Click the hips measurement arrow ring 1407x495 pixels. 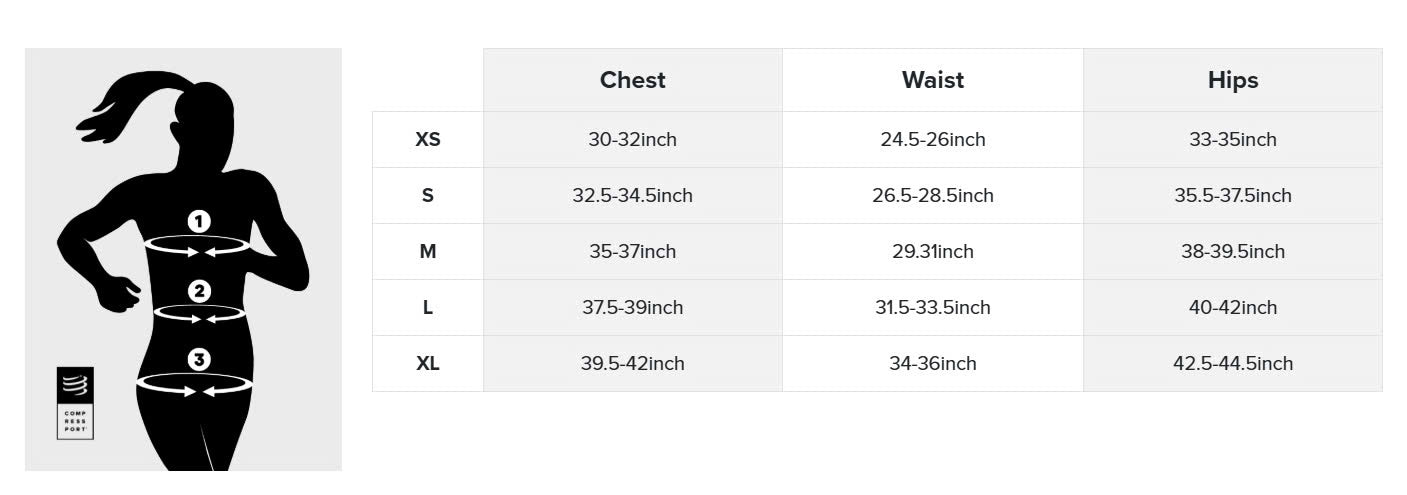(x=195, y=384)
